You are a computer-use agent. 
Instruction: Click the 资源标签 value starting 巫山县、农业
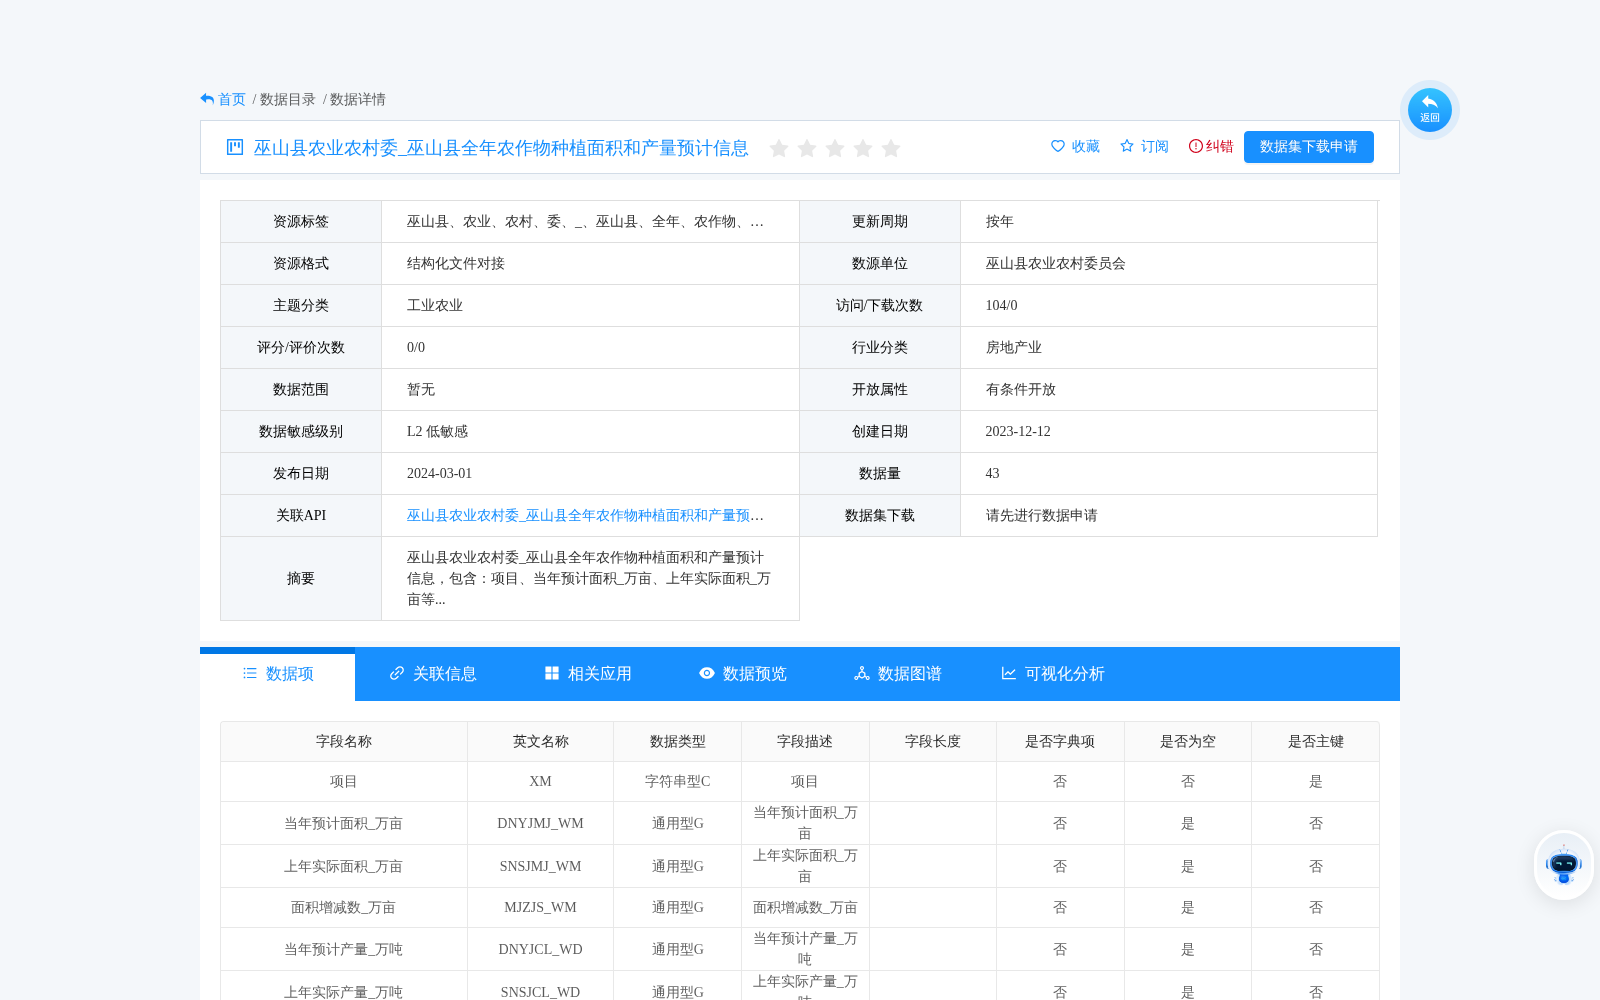click(x=585, y=222)
